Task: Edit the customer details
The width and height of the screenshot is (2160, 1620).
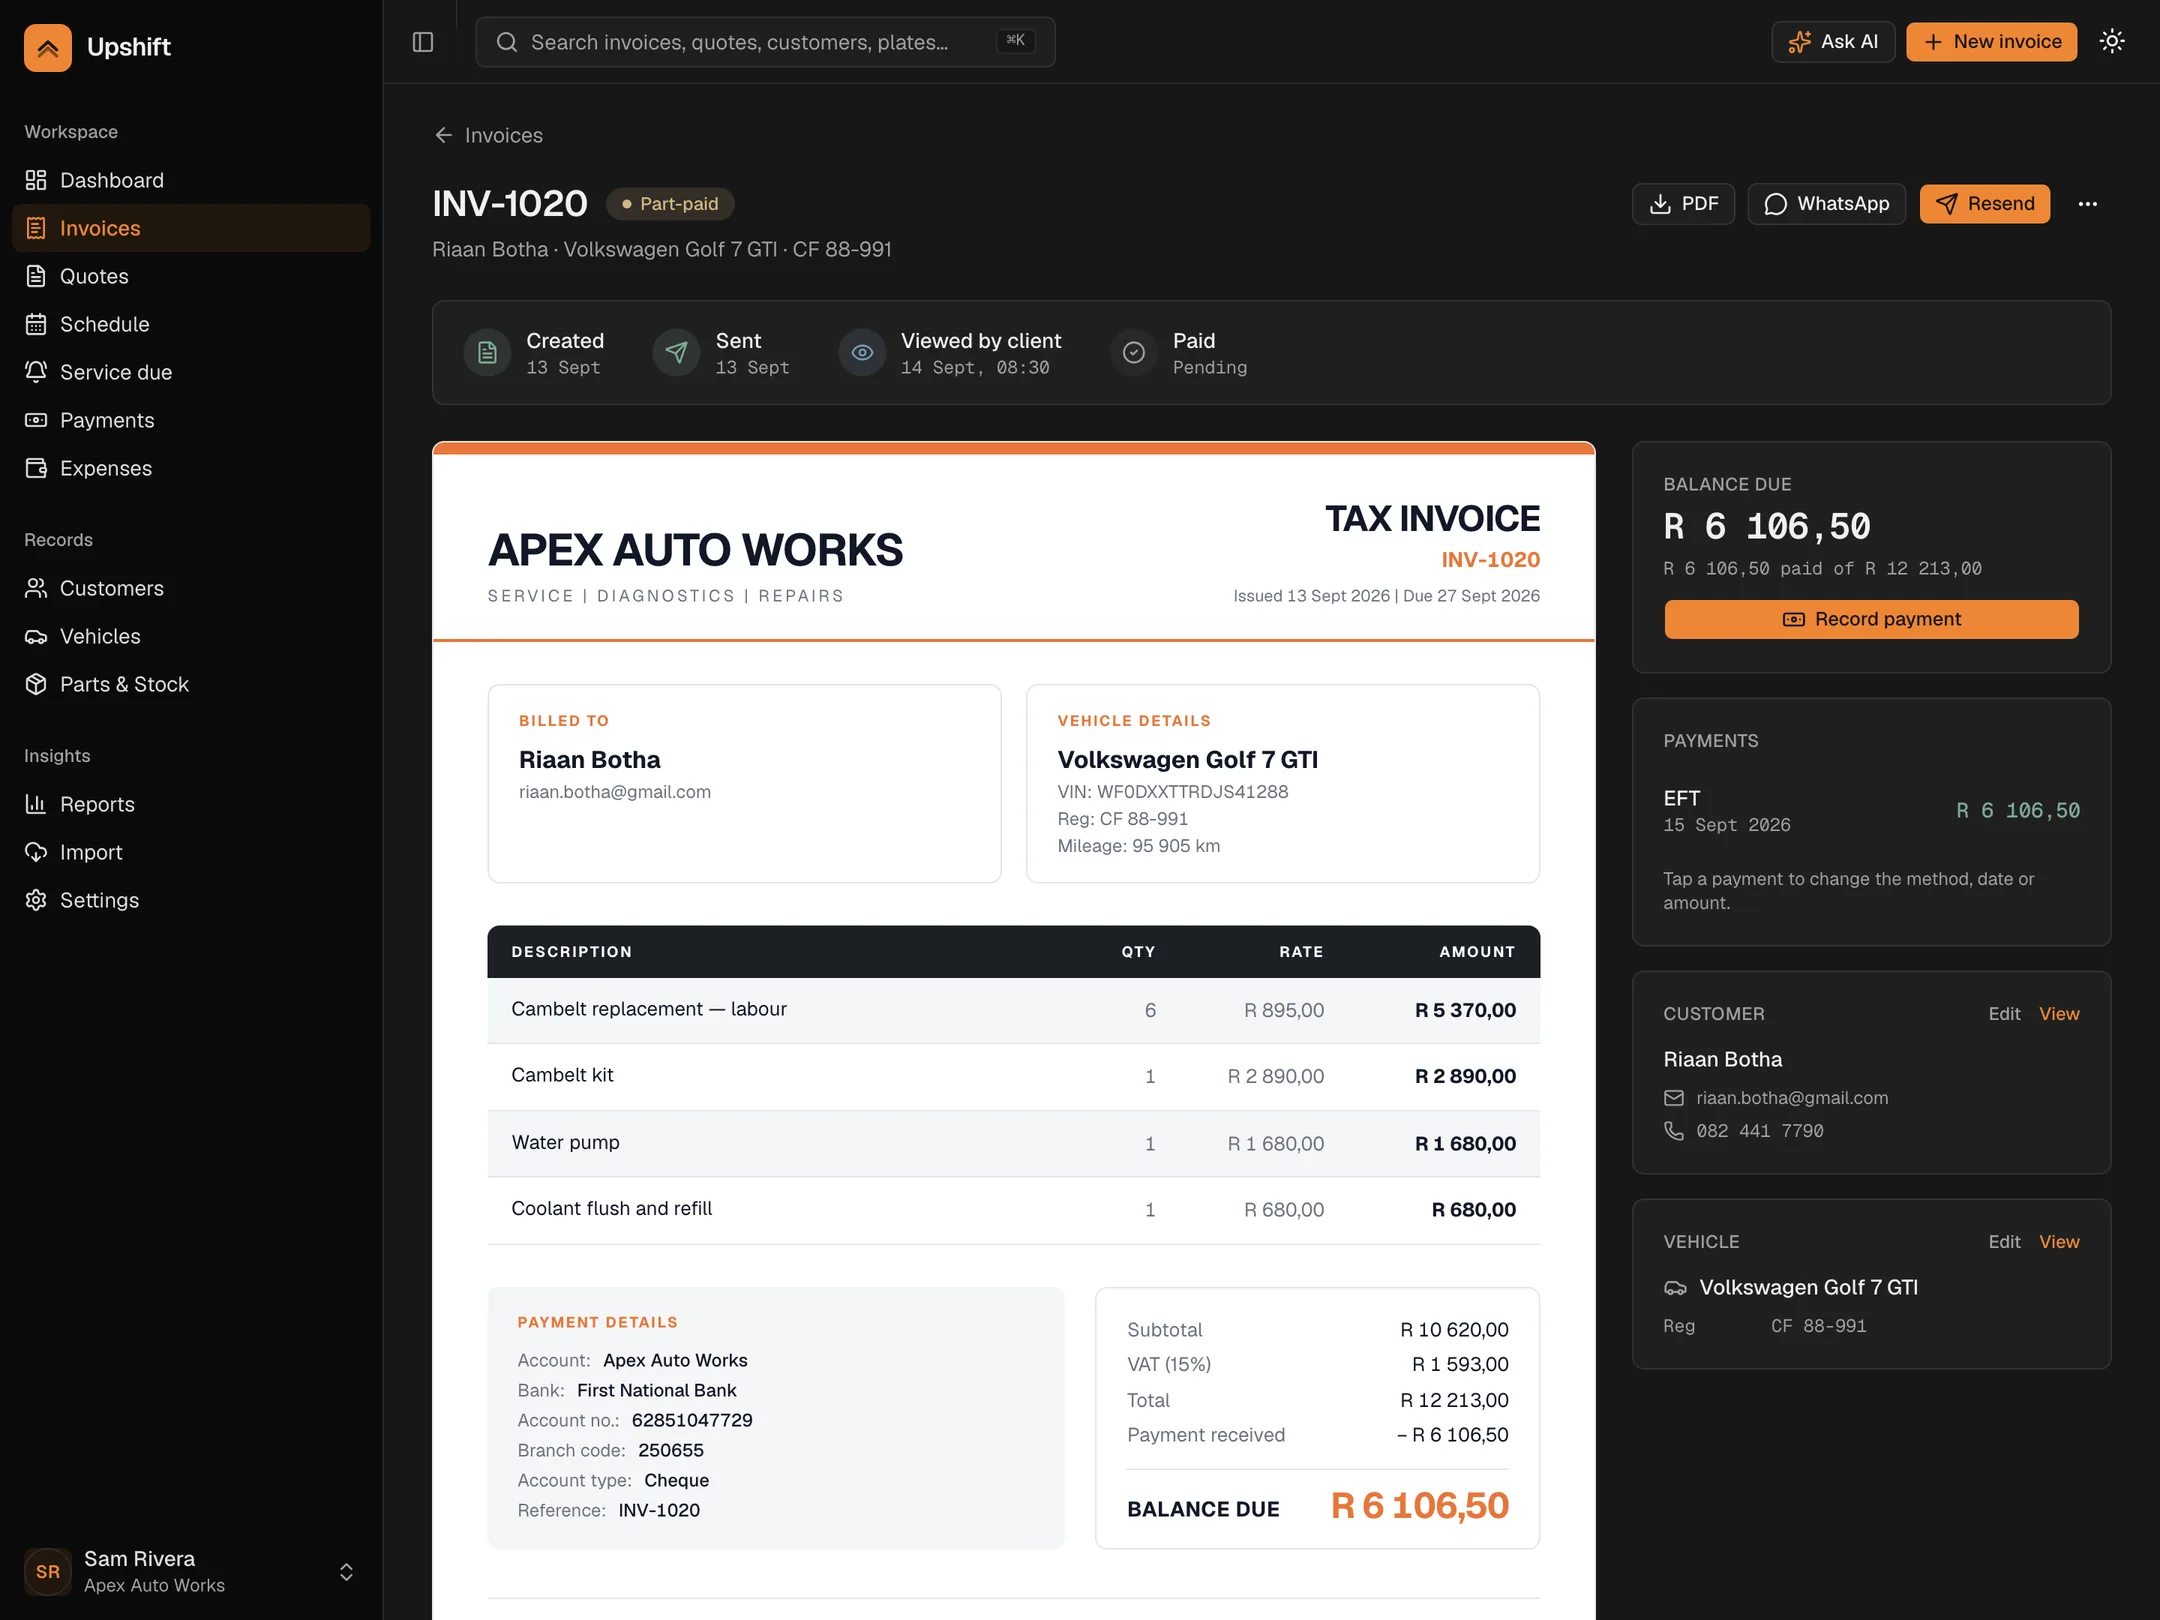Action: [2004, 1014]
